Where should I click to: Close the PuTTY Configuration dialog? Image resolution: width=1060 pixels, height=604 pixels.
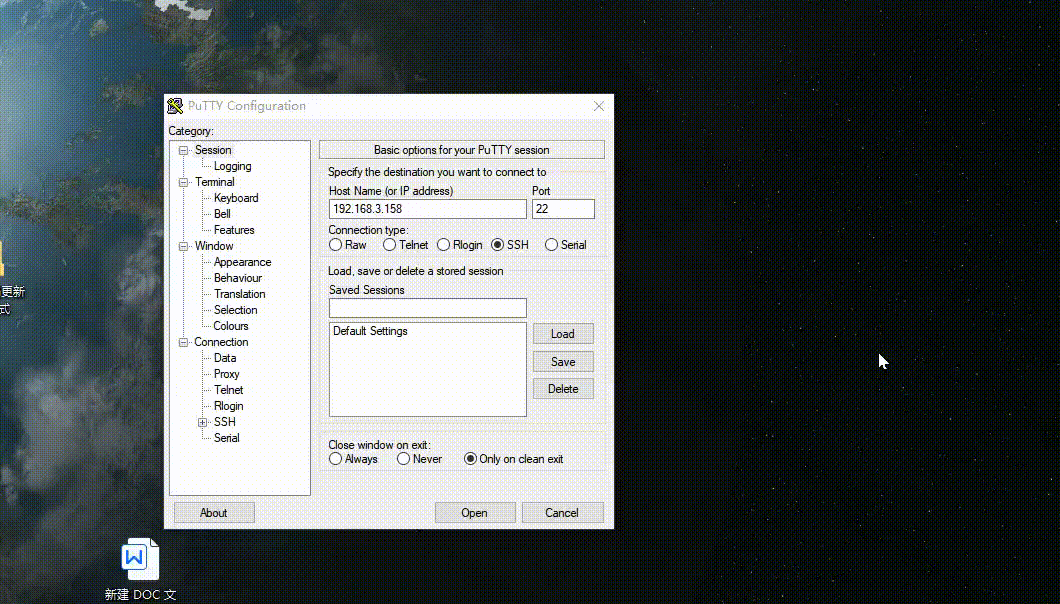coord(599,106)
